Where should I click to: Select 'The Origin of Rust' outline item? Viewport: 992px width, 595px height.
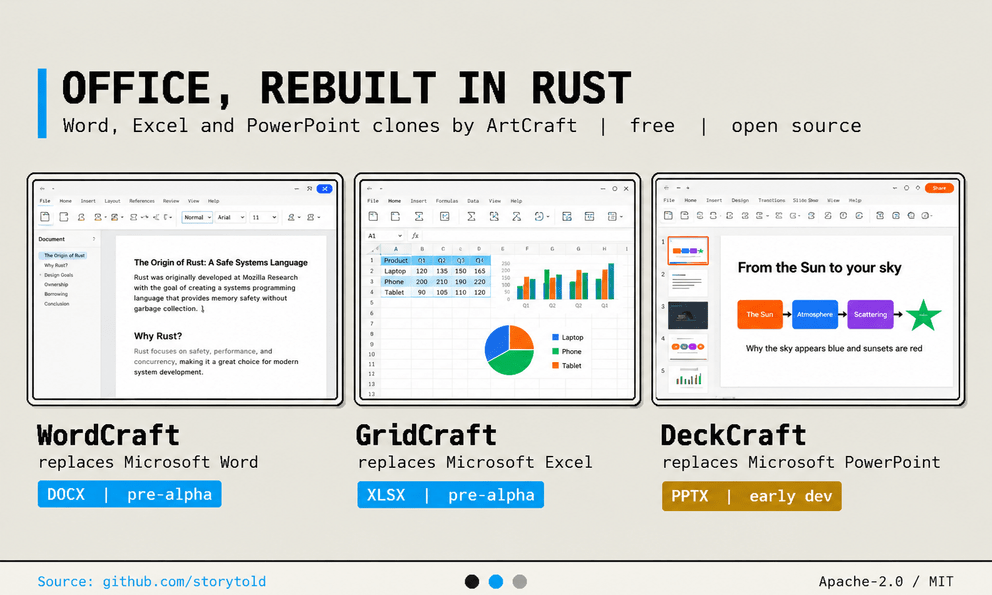click(64, 255)
